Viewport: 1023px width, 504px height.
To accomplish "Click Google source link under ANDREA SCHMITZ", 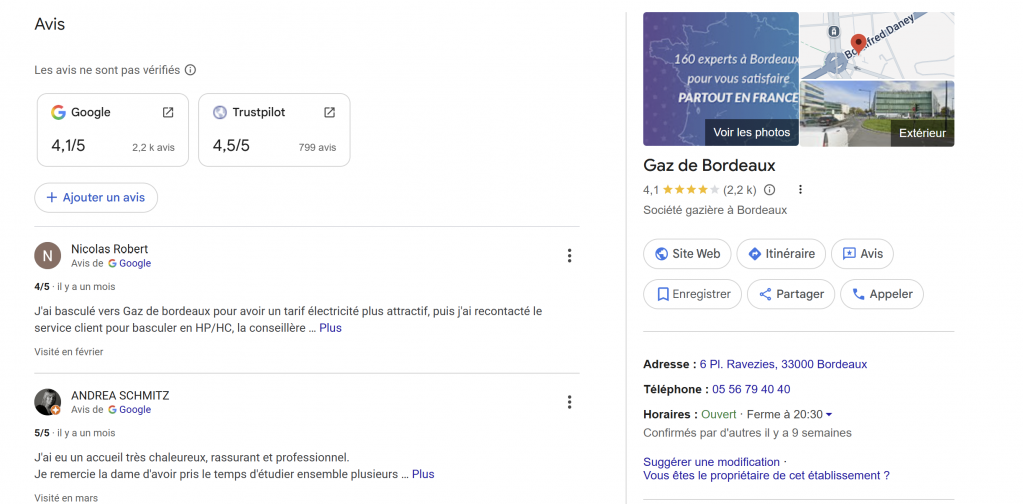I will coord(129,409).
